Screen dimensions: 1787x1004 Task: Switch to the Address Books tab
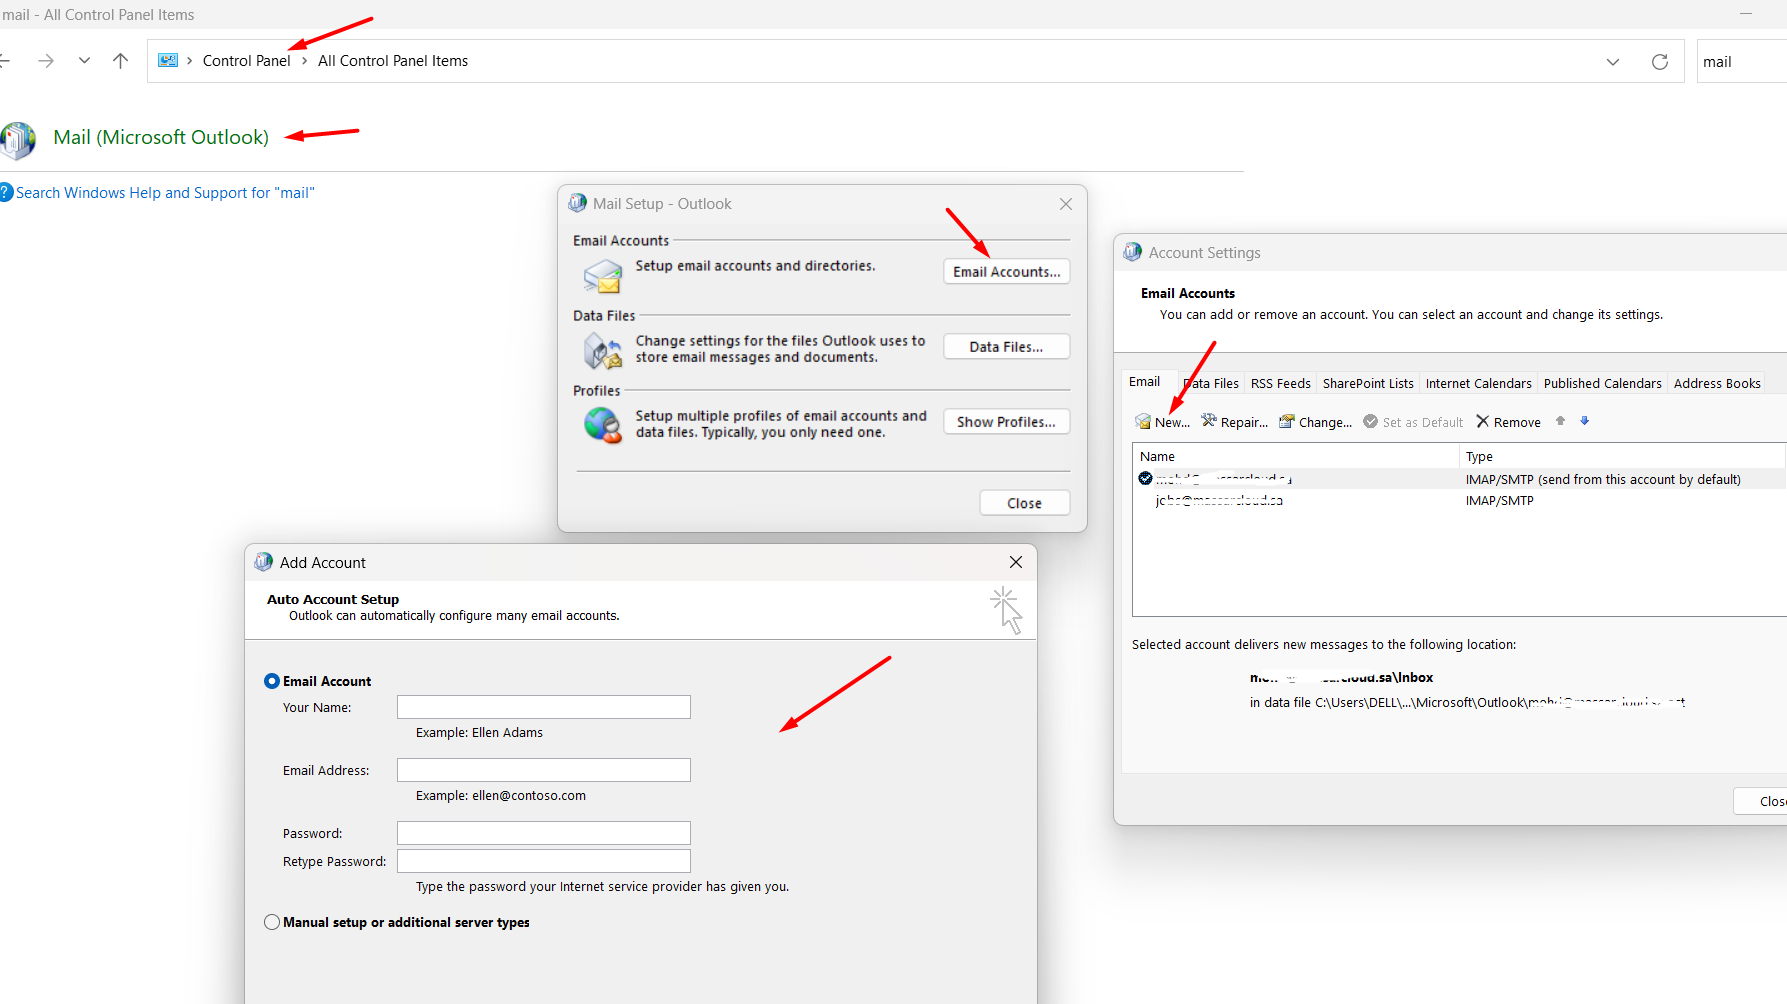[1717, 384]
